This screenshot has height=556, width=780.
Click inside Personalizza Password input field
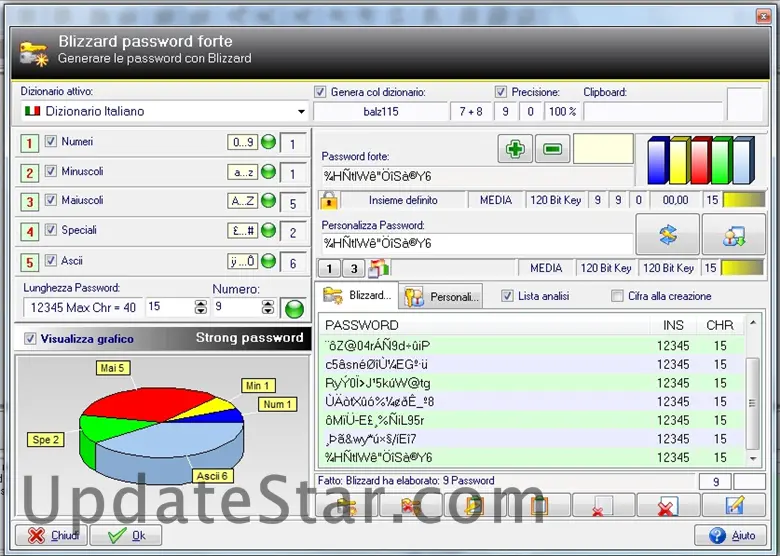[477, 244]
